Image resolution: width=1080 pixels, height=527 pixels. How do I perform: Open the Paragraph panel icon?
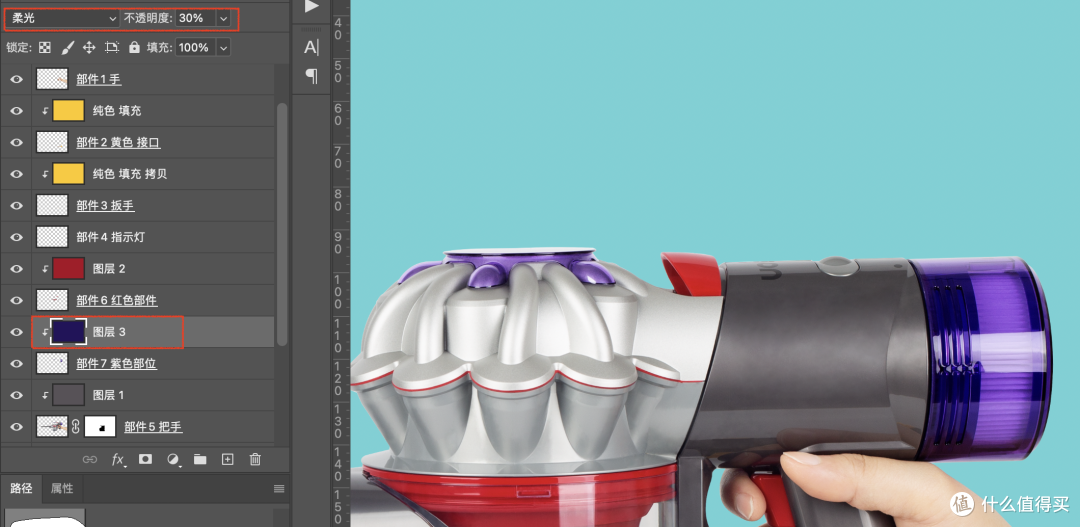(311, 76)
